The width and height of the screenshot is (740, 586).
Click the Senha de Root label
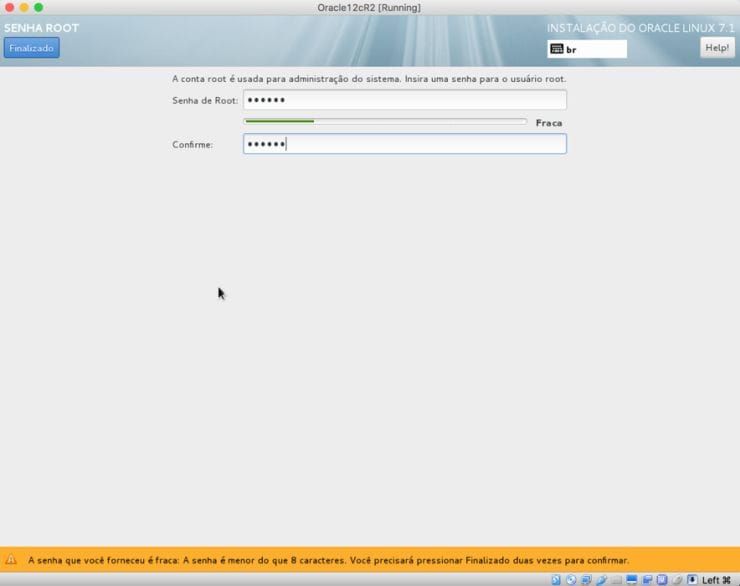(205, 100)
